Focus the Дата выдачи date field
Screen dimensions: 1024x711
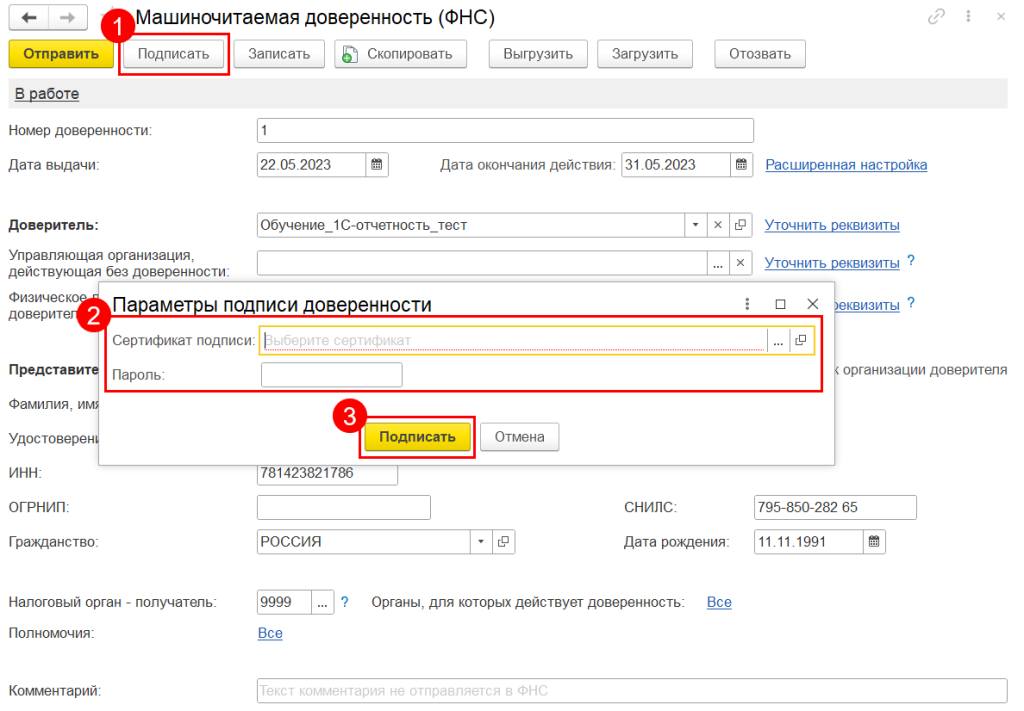(x=311, y=165)
